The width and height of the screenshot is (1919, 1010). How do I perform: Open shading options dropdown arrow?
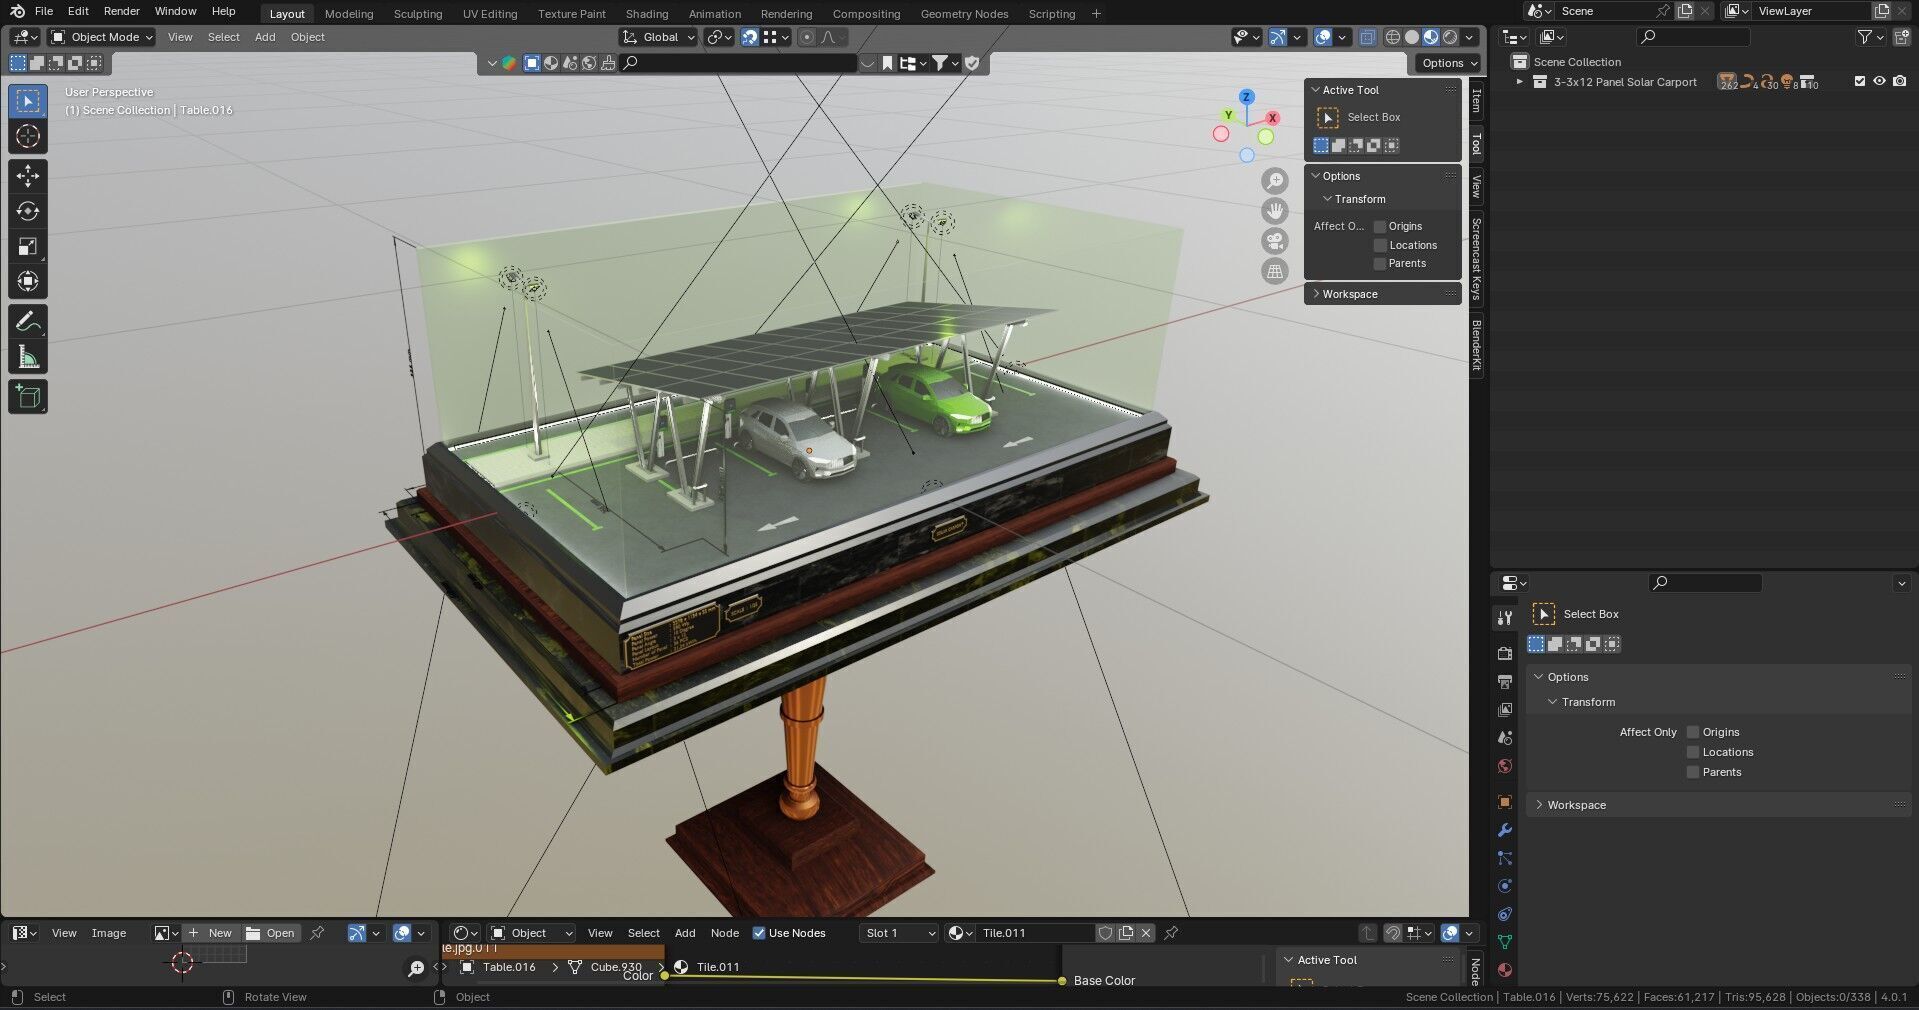point(1469,37)
